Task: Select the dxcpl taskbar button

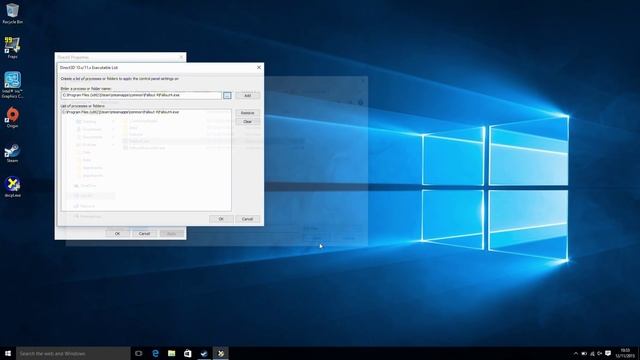Action: coord(221,353)
